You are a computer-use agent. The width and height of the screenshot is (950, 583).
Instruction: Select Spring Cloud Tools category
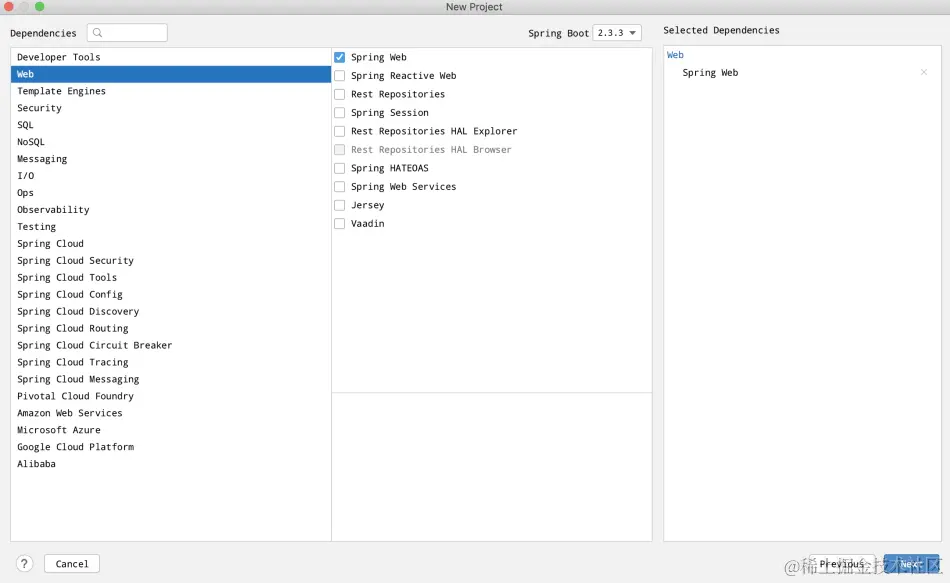171,278
